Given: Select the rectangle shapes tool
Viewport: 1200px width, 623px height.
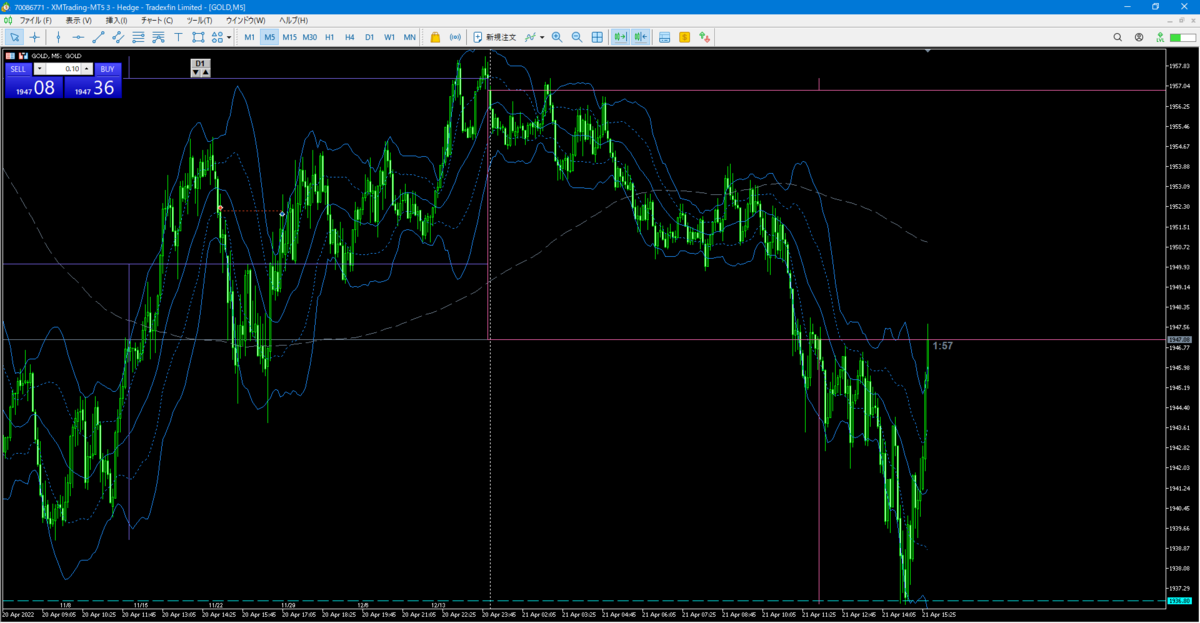Looking at the screenshot, I should (x=198, y=37).
